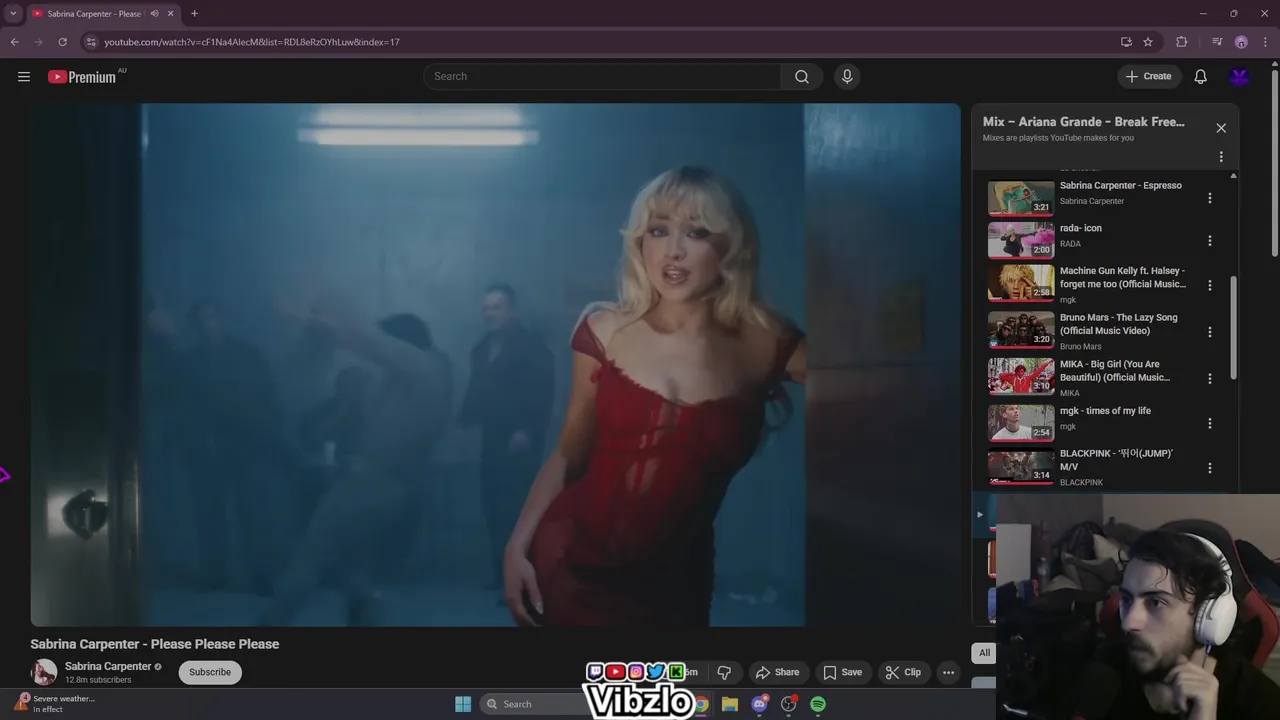The height and width of the screenshot is (720, 1280).
Task: Click the video player to pause
Action: tap(495, 365)
